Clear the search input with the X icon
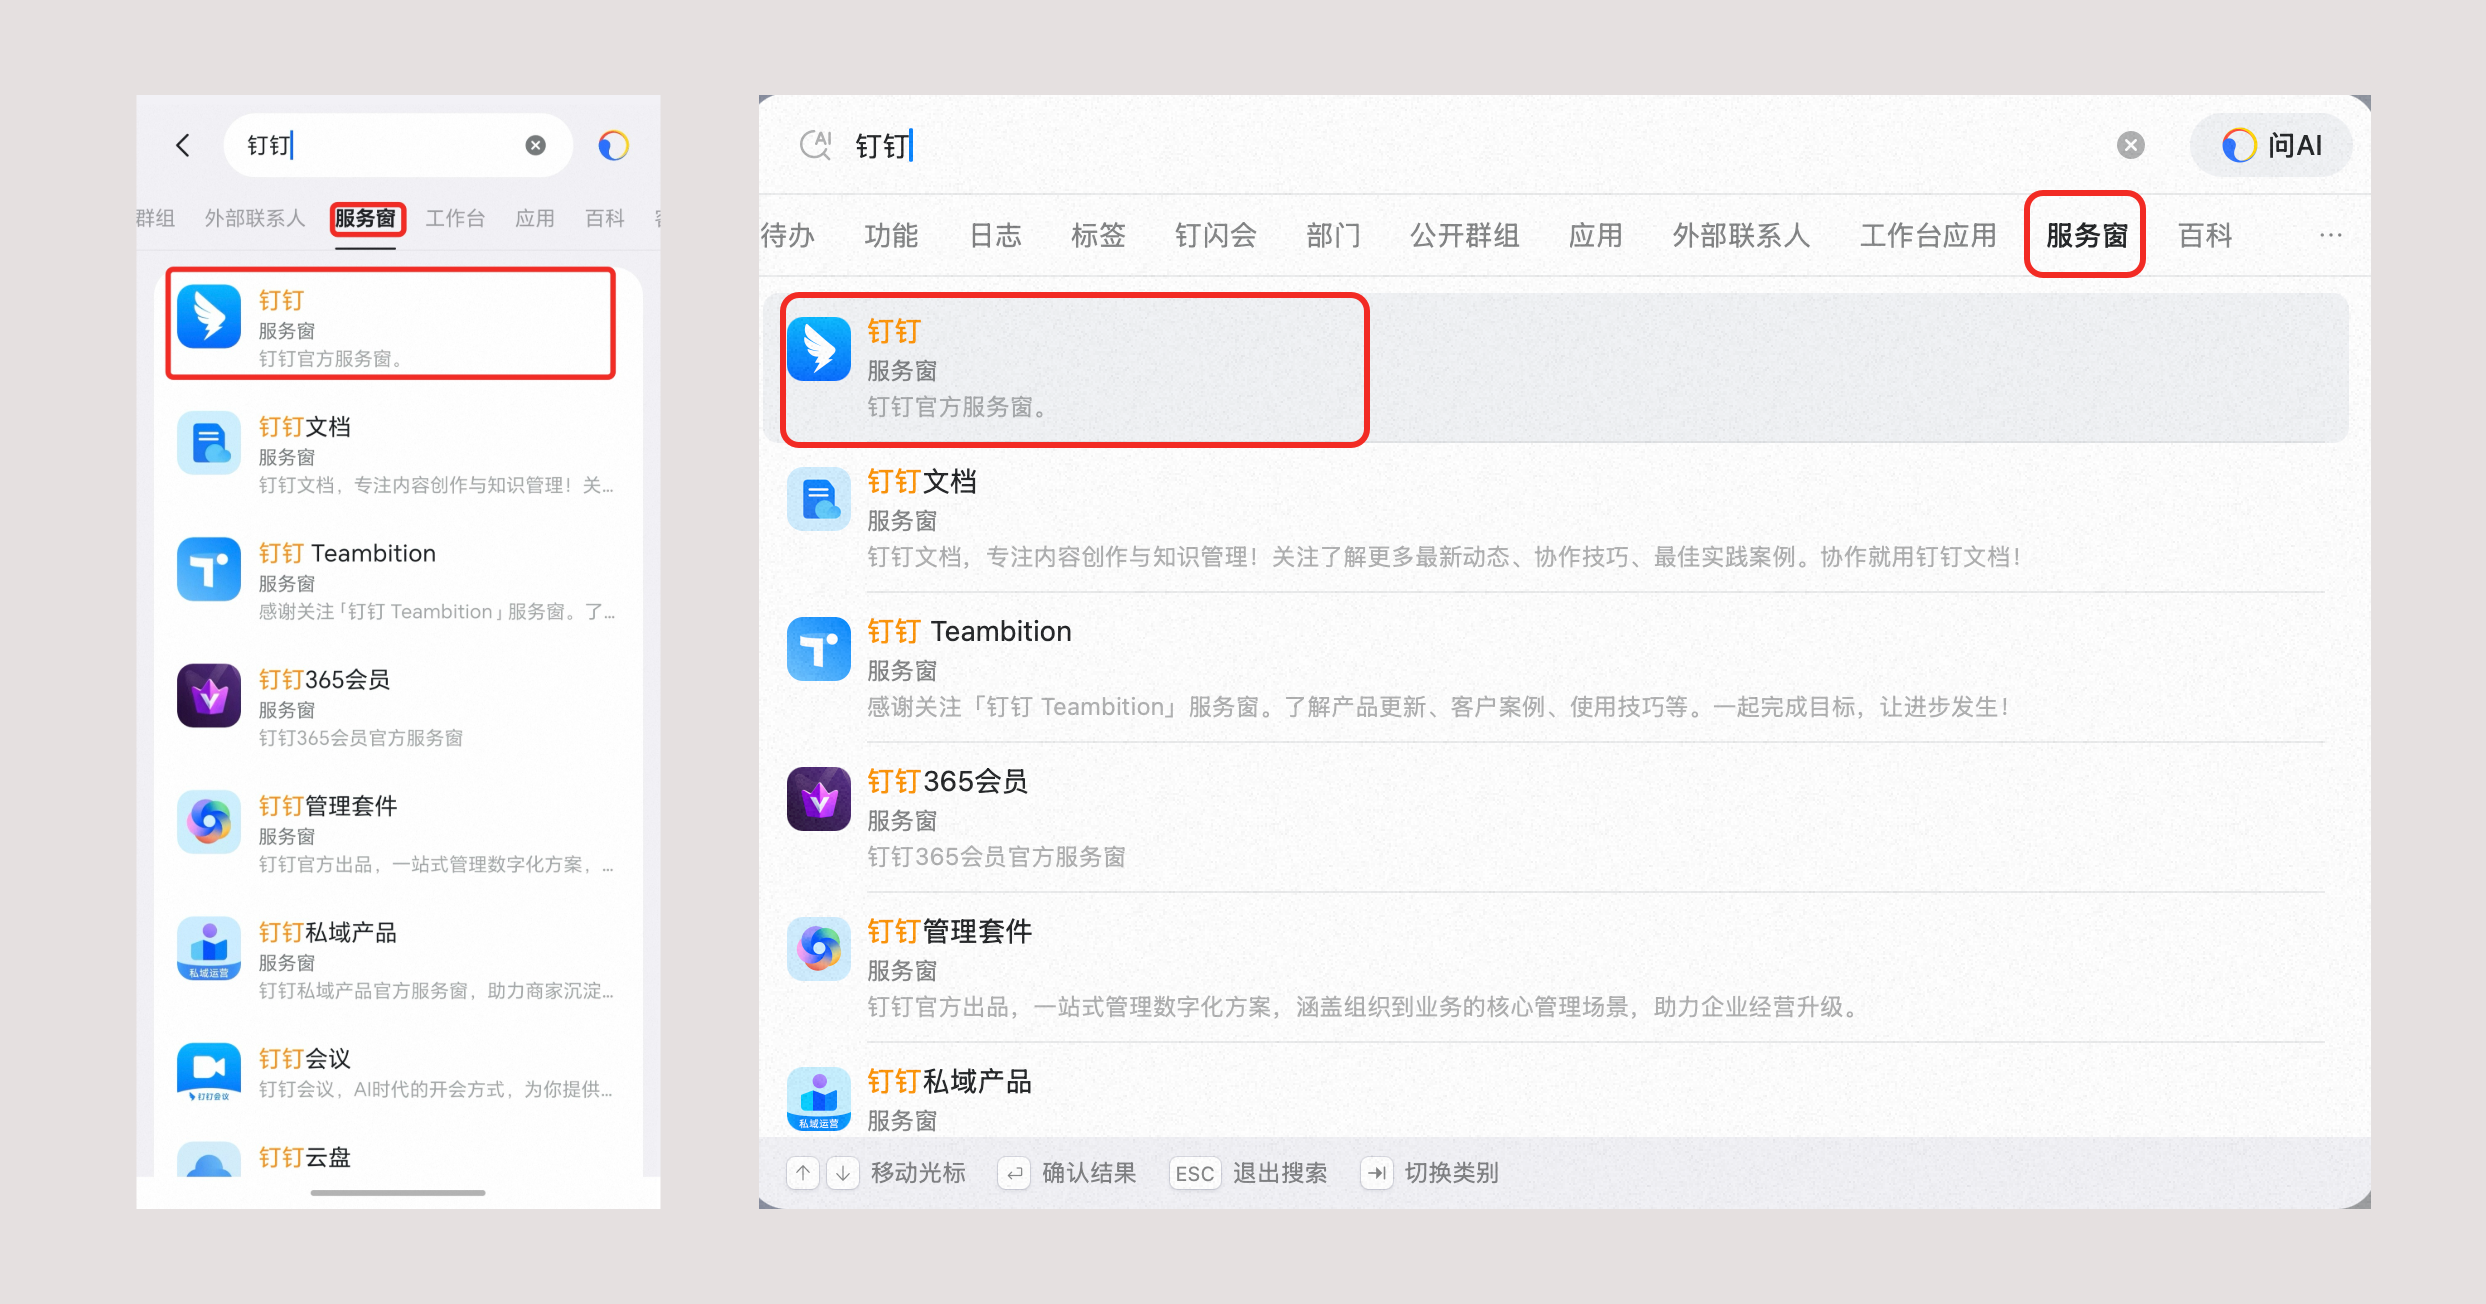The image size is (2486, 1304). click(x=2130, y=145)
